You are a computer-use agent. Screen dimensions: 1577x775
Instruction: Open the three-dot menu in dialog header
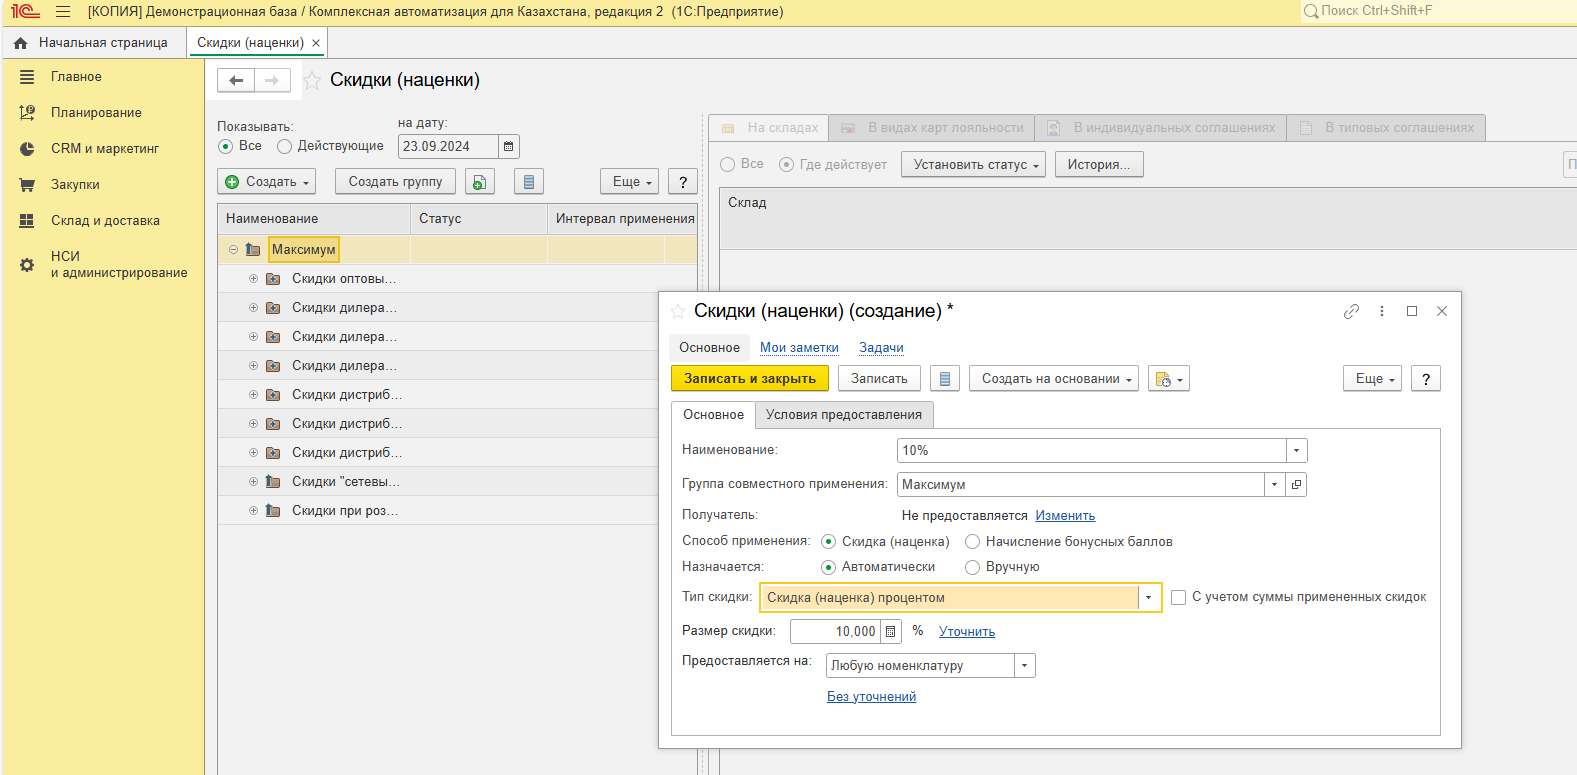coord(1382,311)
